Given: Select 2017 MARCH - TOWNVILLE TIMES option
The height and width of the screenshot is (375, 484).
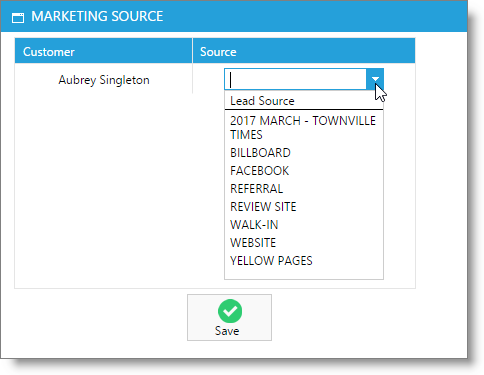Looking at the screenshot, I should (x=303, y=128).
